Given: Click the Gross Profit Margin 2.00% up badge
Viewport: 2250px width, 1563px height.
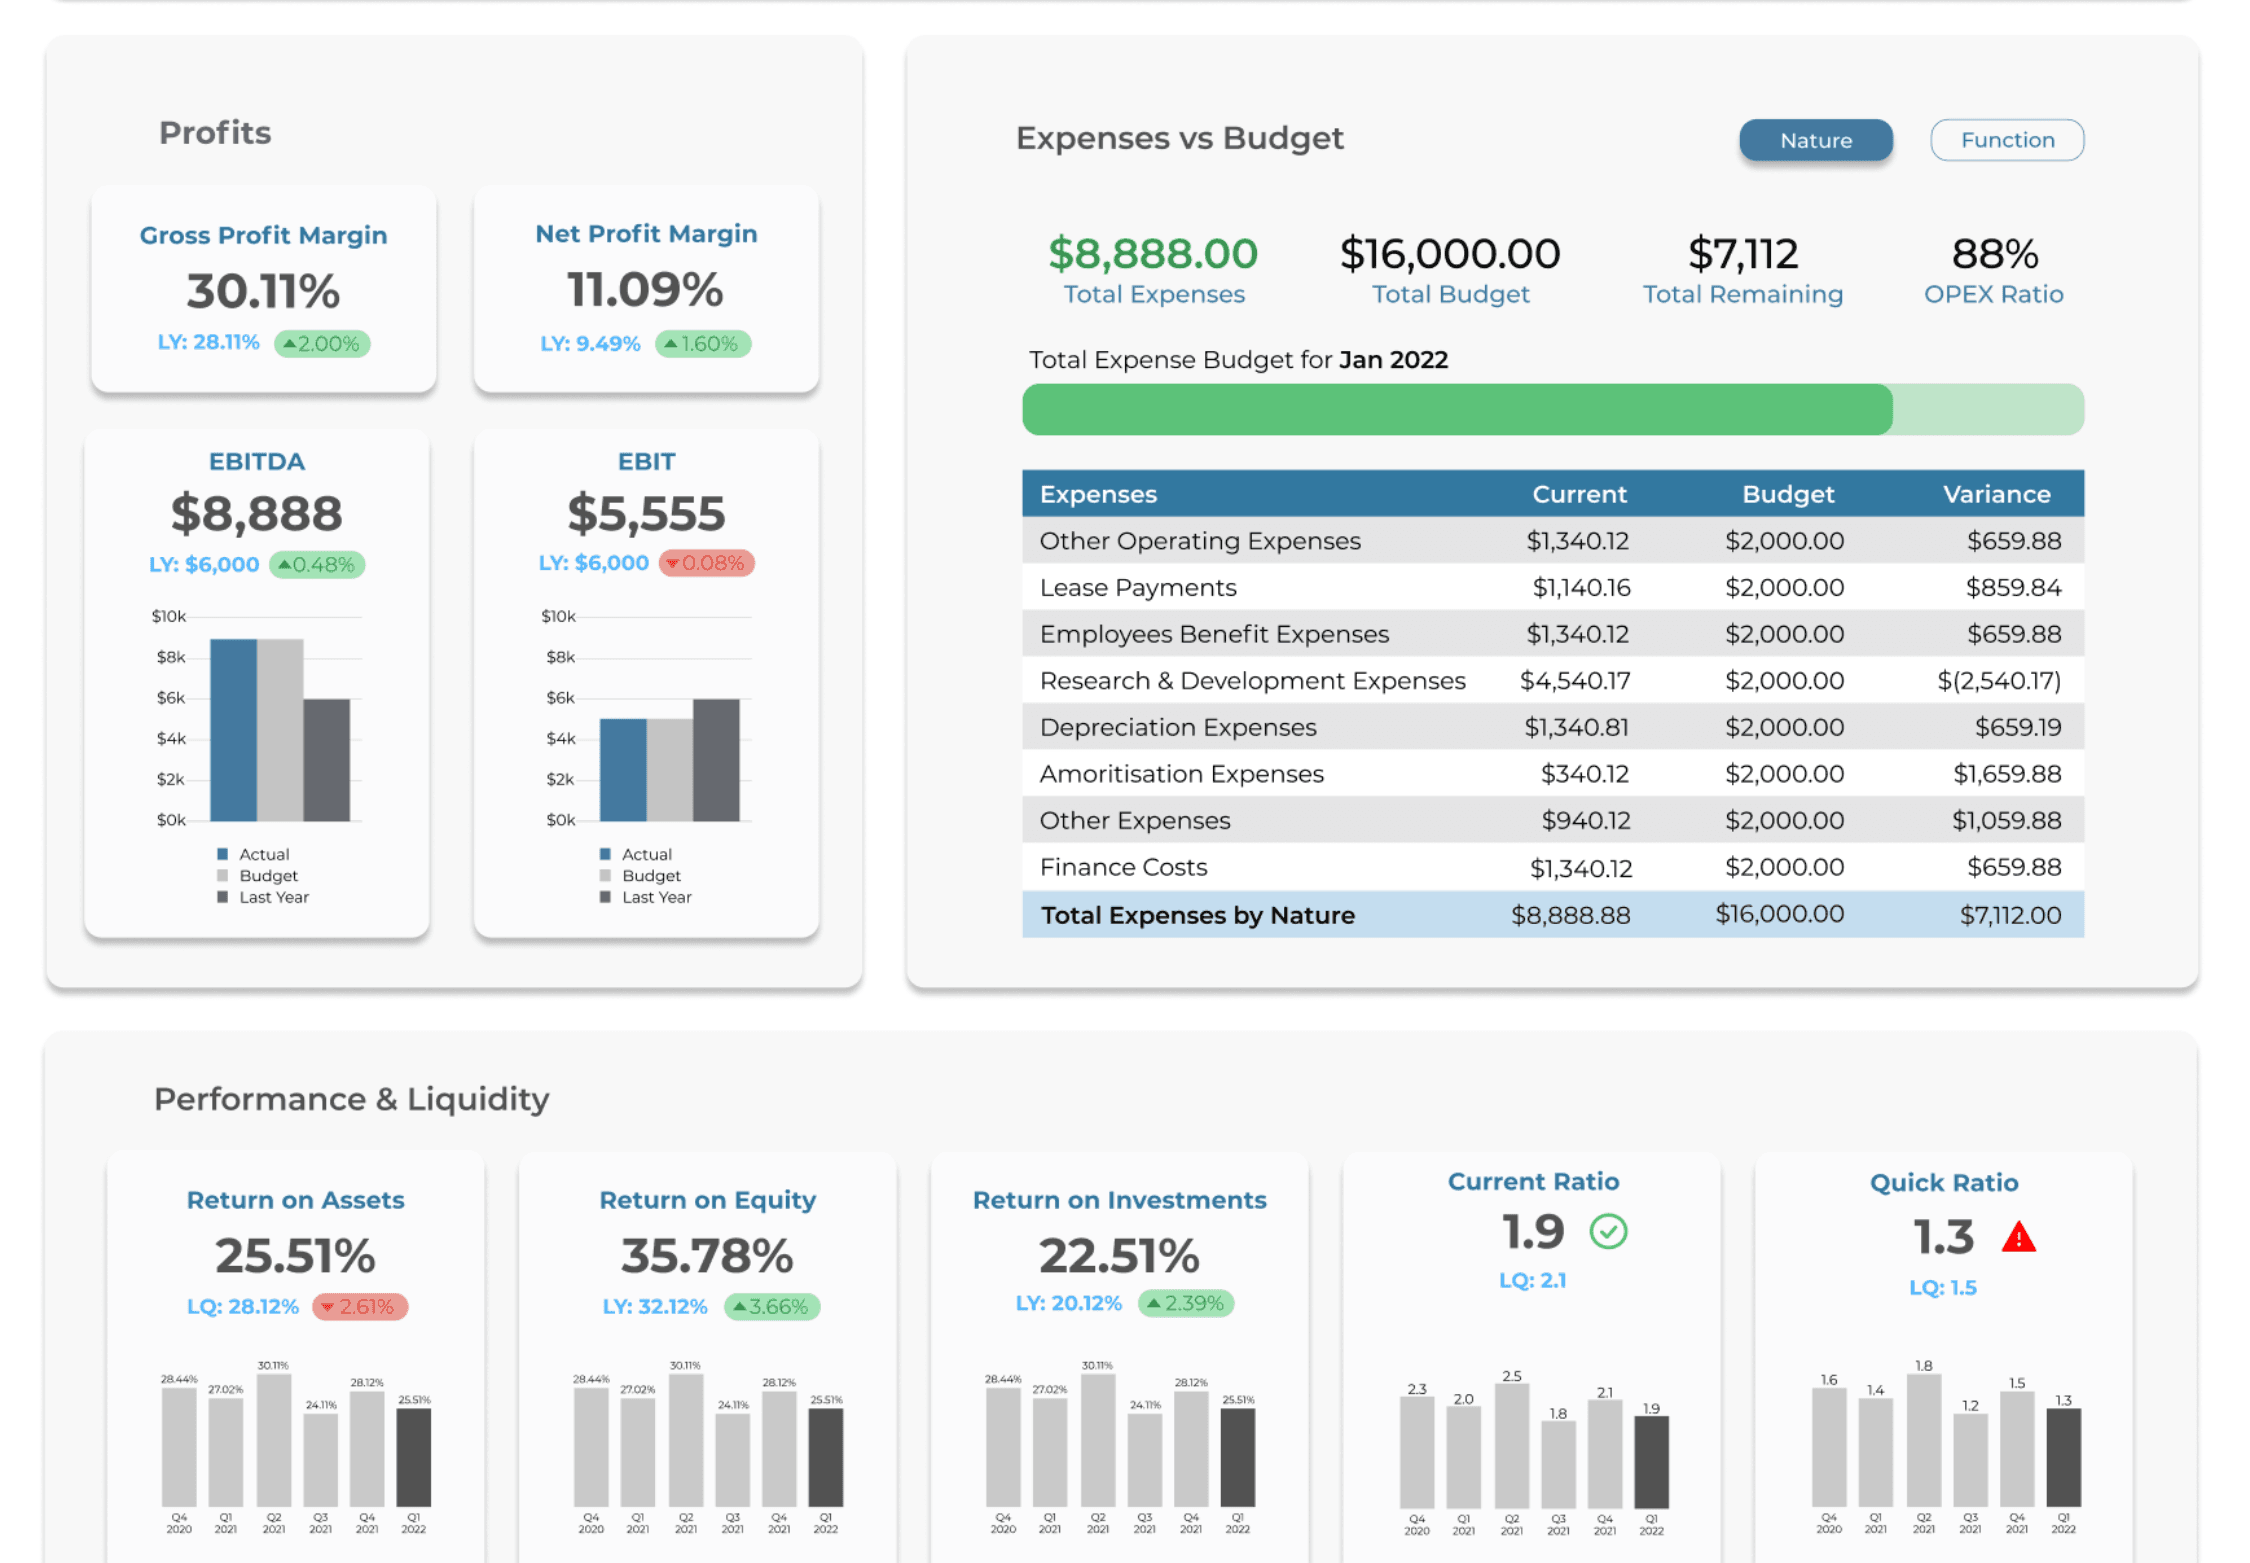Looking at the screenshot, I should pos(322,344).
